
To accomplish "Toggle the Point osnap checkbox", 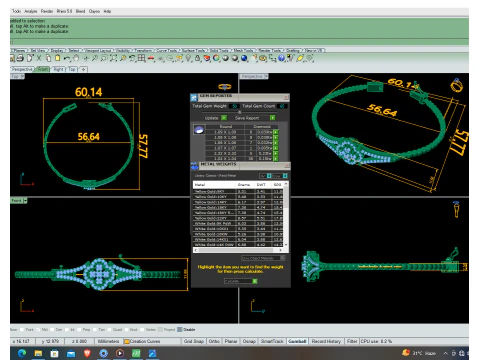I will pos(22,330).
